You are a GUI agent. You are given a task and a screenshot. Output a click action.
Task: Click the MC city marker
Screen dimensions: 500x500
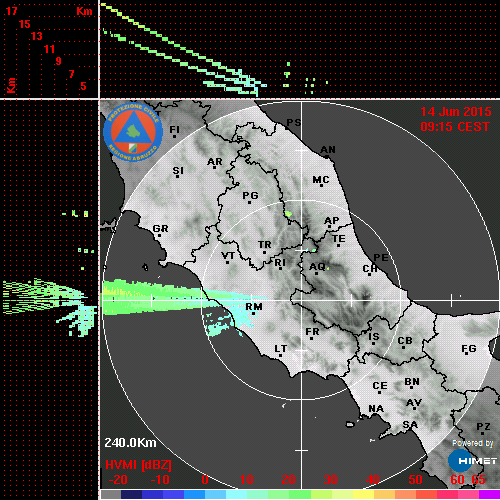(x=321, y=180)
